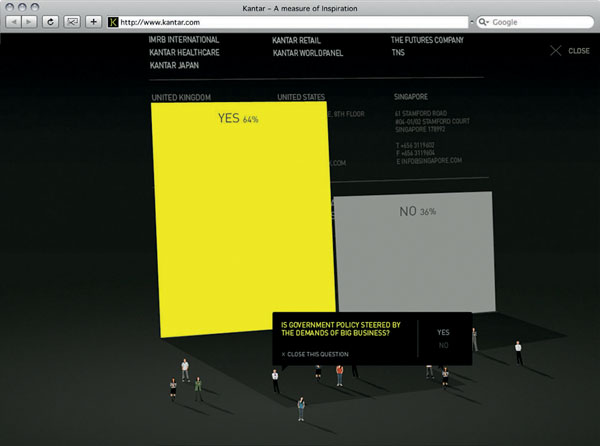Click the plus Add Bookmark button
Screen dimensions: 600x446
click(x=93, y=21)
